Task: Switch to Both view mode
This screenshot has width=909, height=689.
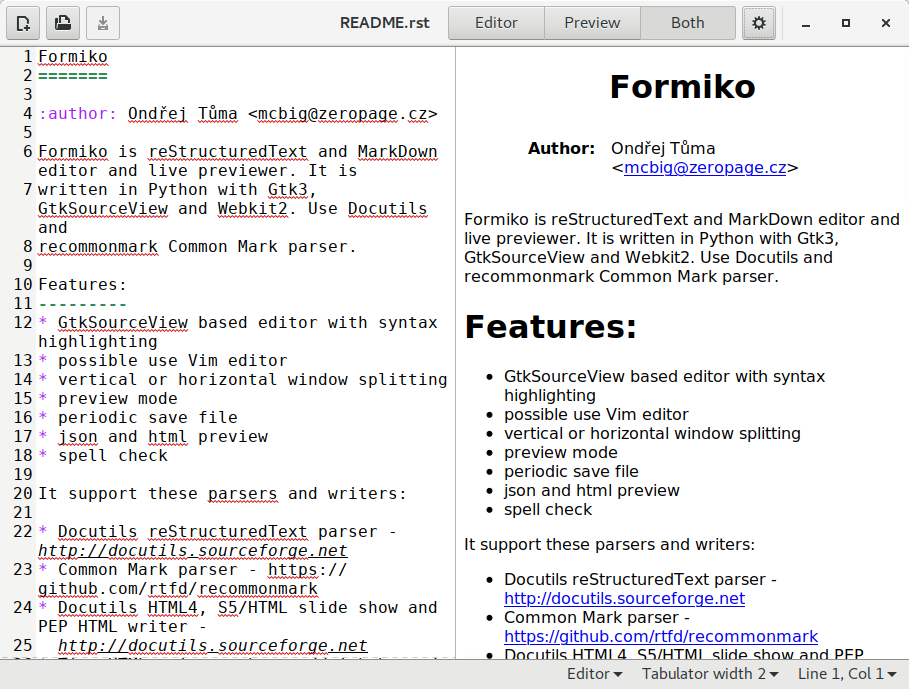Action: [x=688, y=23]
